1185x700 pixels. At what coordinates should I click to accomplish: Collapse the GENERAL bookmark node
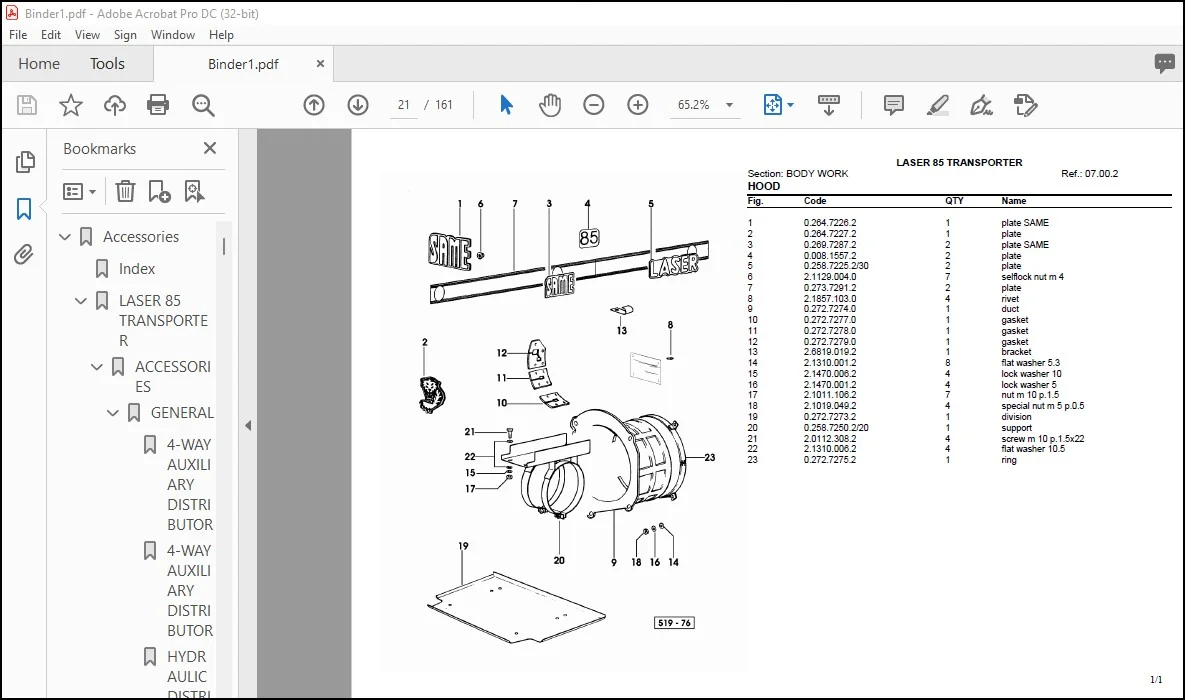113,413
